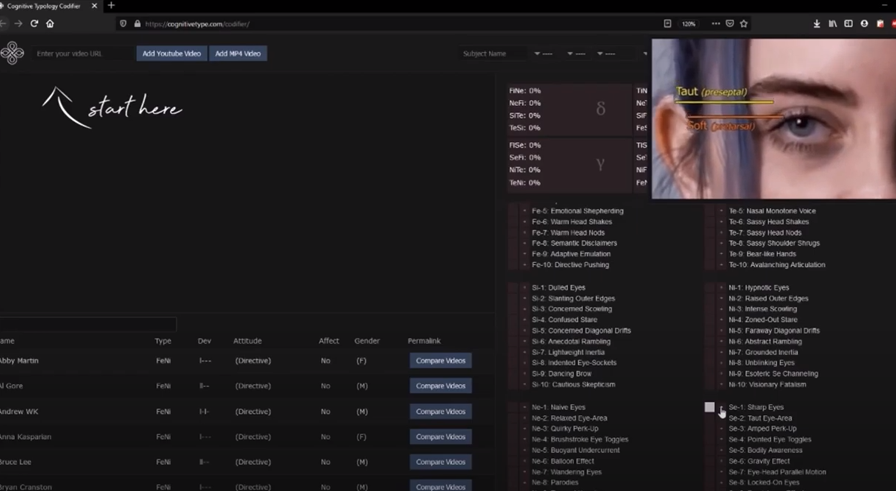Sort table by the Dev column header

(205, 341)
